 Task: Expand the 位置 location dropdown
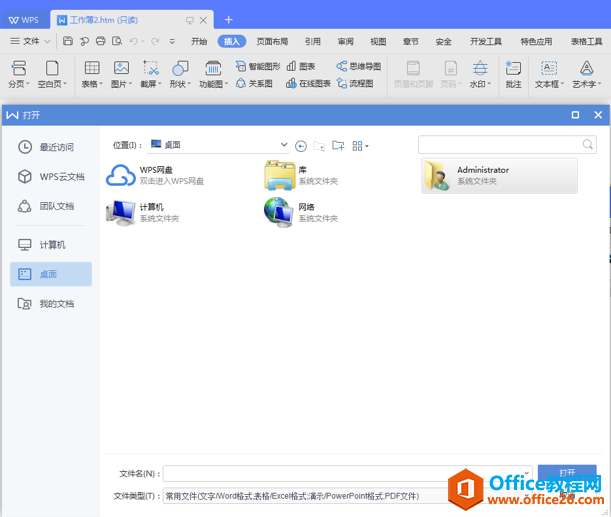pos(284,145)
